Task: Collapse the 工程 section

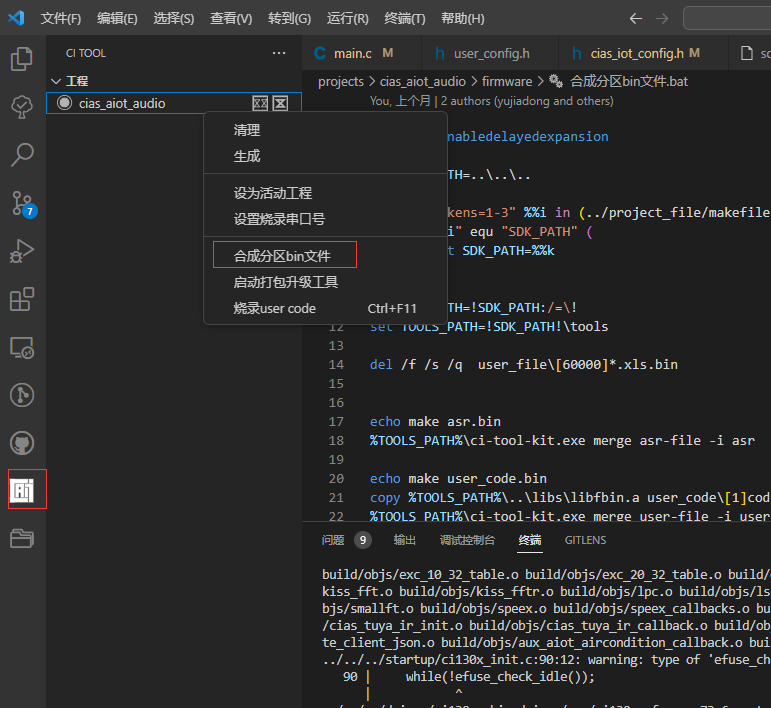Action: pyautogui.click(x=56, y=81)
